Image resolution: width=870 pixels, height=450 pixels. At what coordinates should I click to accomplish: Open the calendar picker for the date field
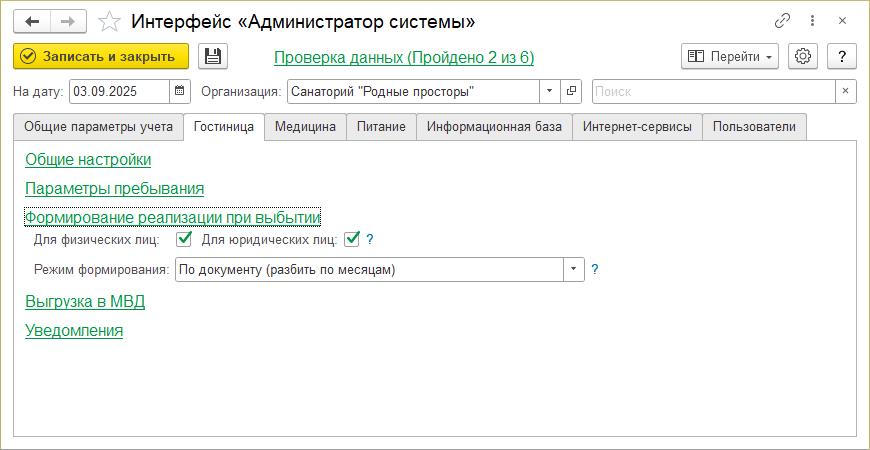point(180,92)
